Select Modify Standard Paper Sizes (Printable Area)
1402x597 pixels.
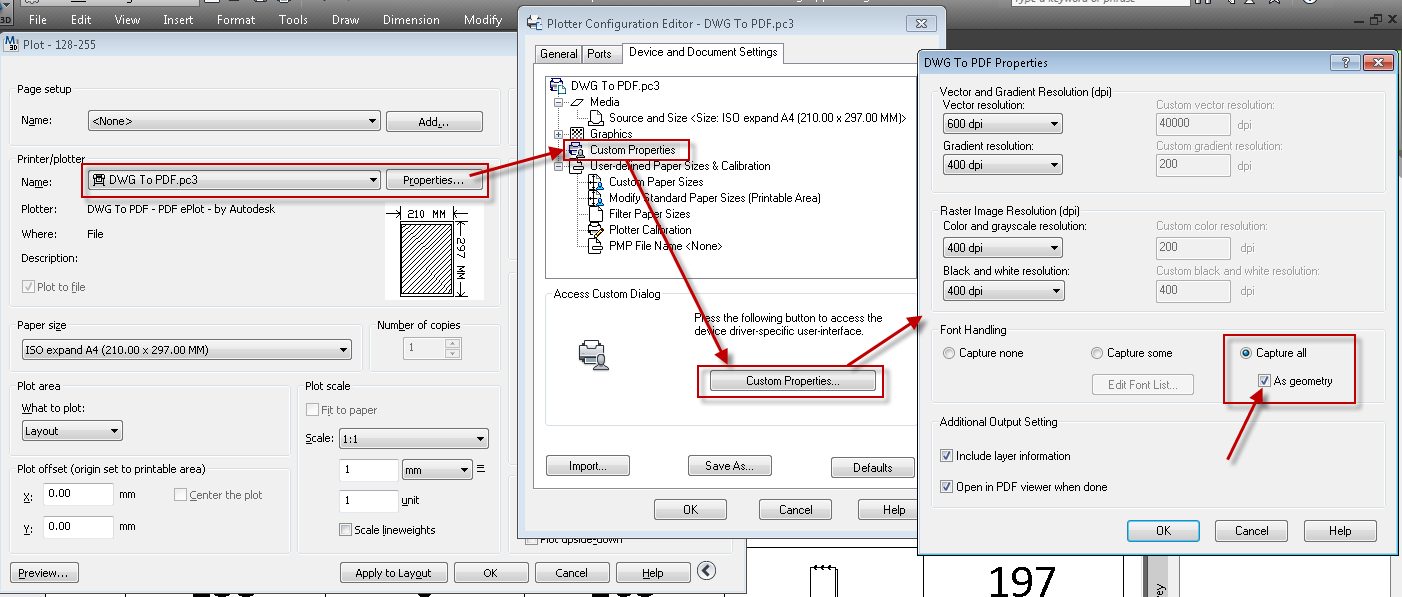pyautogui.click(x=714, y=198)
